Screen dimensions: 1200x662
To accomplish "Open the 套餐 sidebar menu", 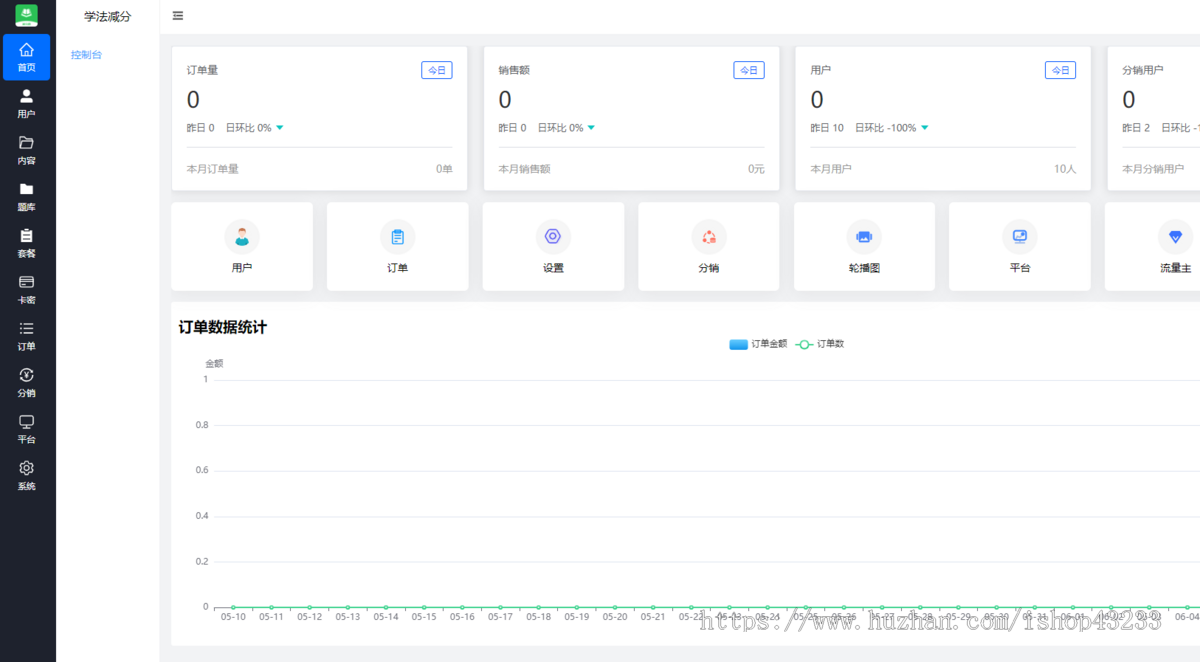I will pyautogui.click(x=27, y=243).
